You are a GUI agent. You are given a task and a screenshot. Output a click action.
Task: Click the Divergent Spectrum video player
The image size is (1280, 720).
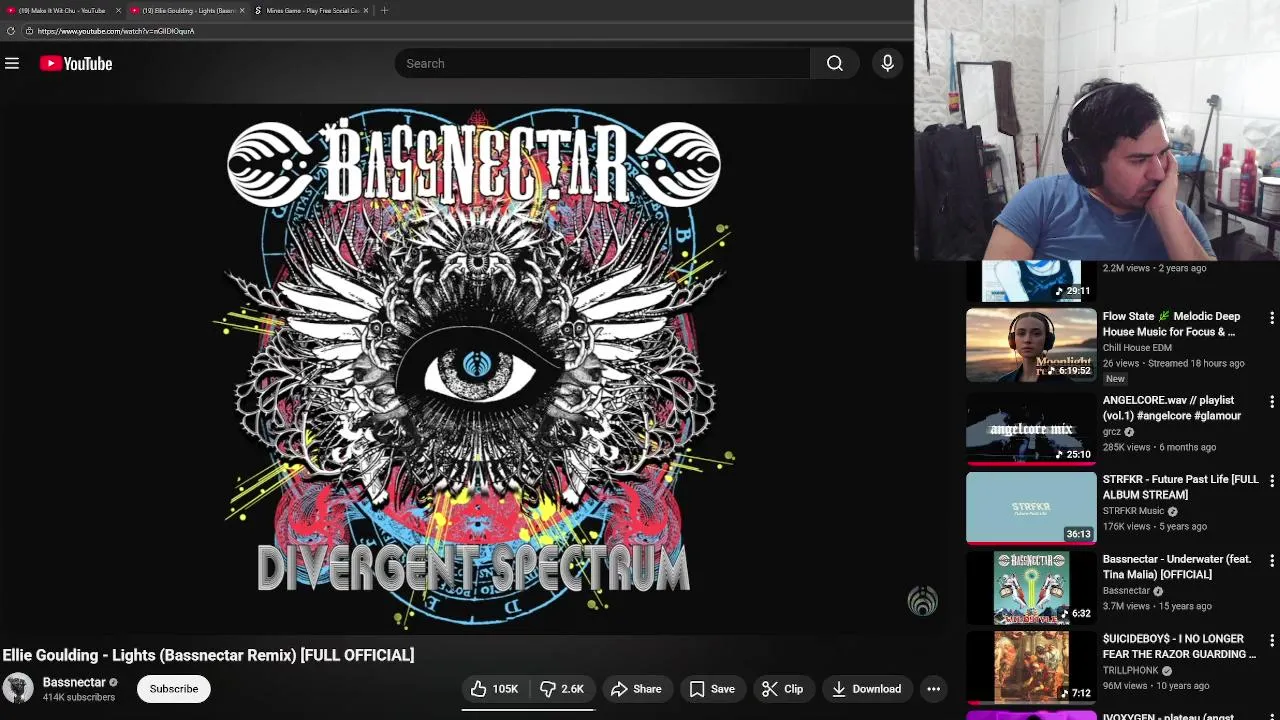(474, 369)
